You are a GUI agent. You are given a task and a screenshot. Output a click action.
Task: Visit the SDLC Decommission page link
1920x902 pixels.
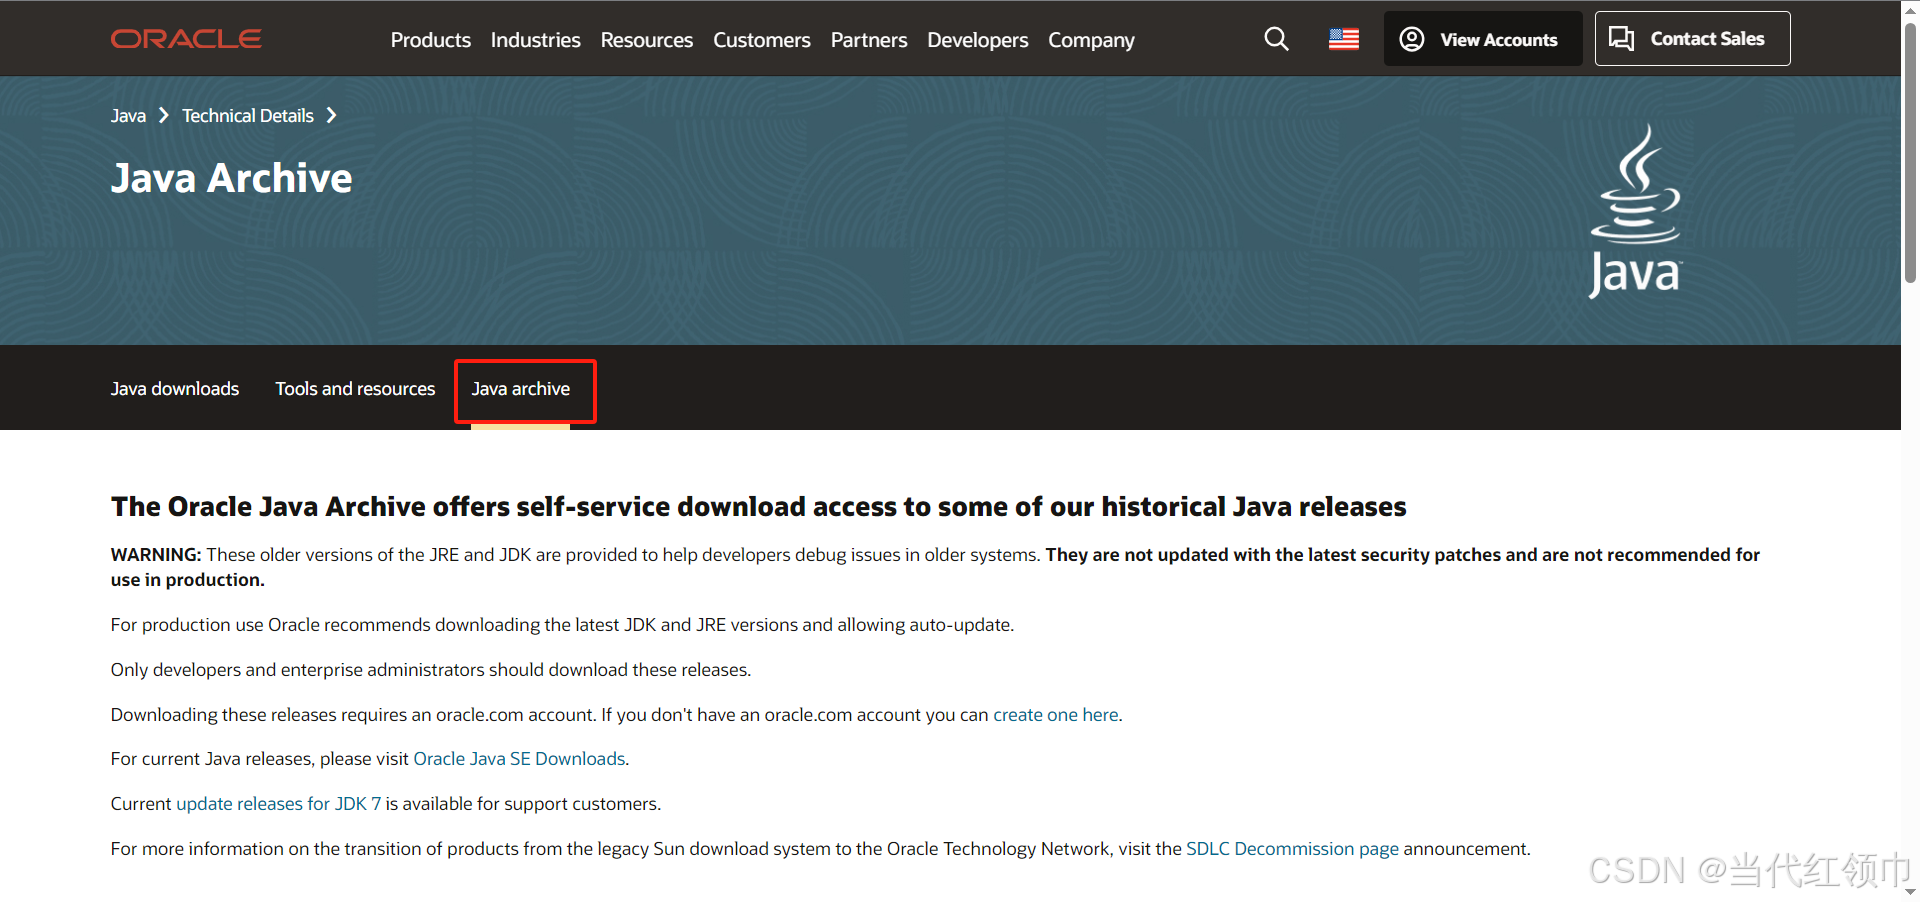pyautogui.click(x=1292, y=849)
